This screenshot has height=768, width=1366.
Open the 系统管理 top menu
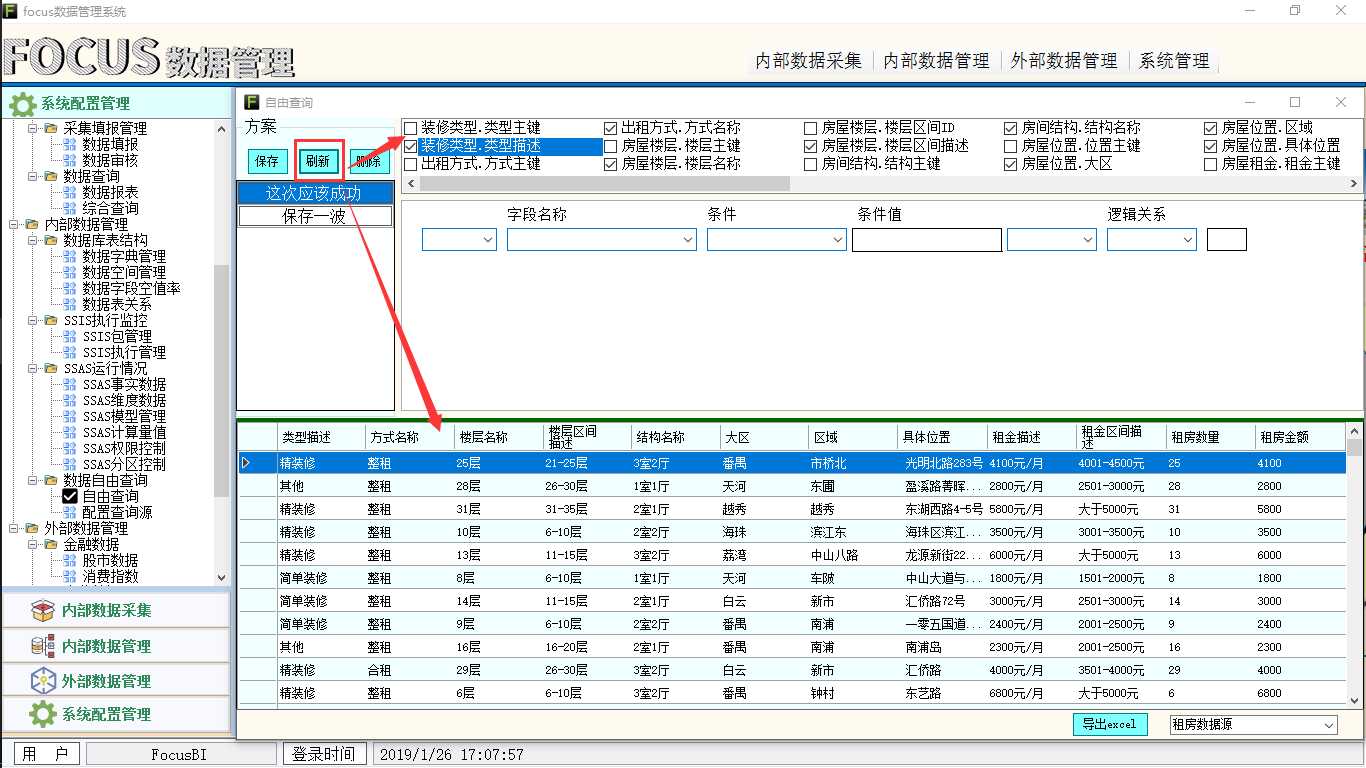click(1174, 61)
